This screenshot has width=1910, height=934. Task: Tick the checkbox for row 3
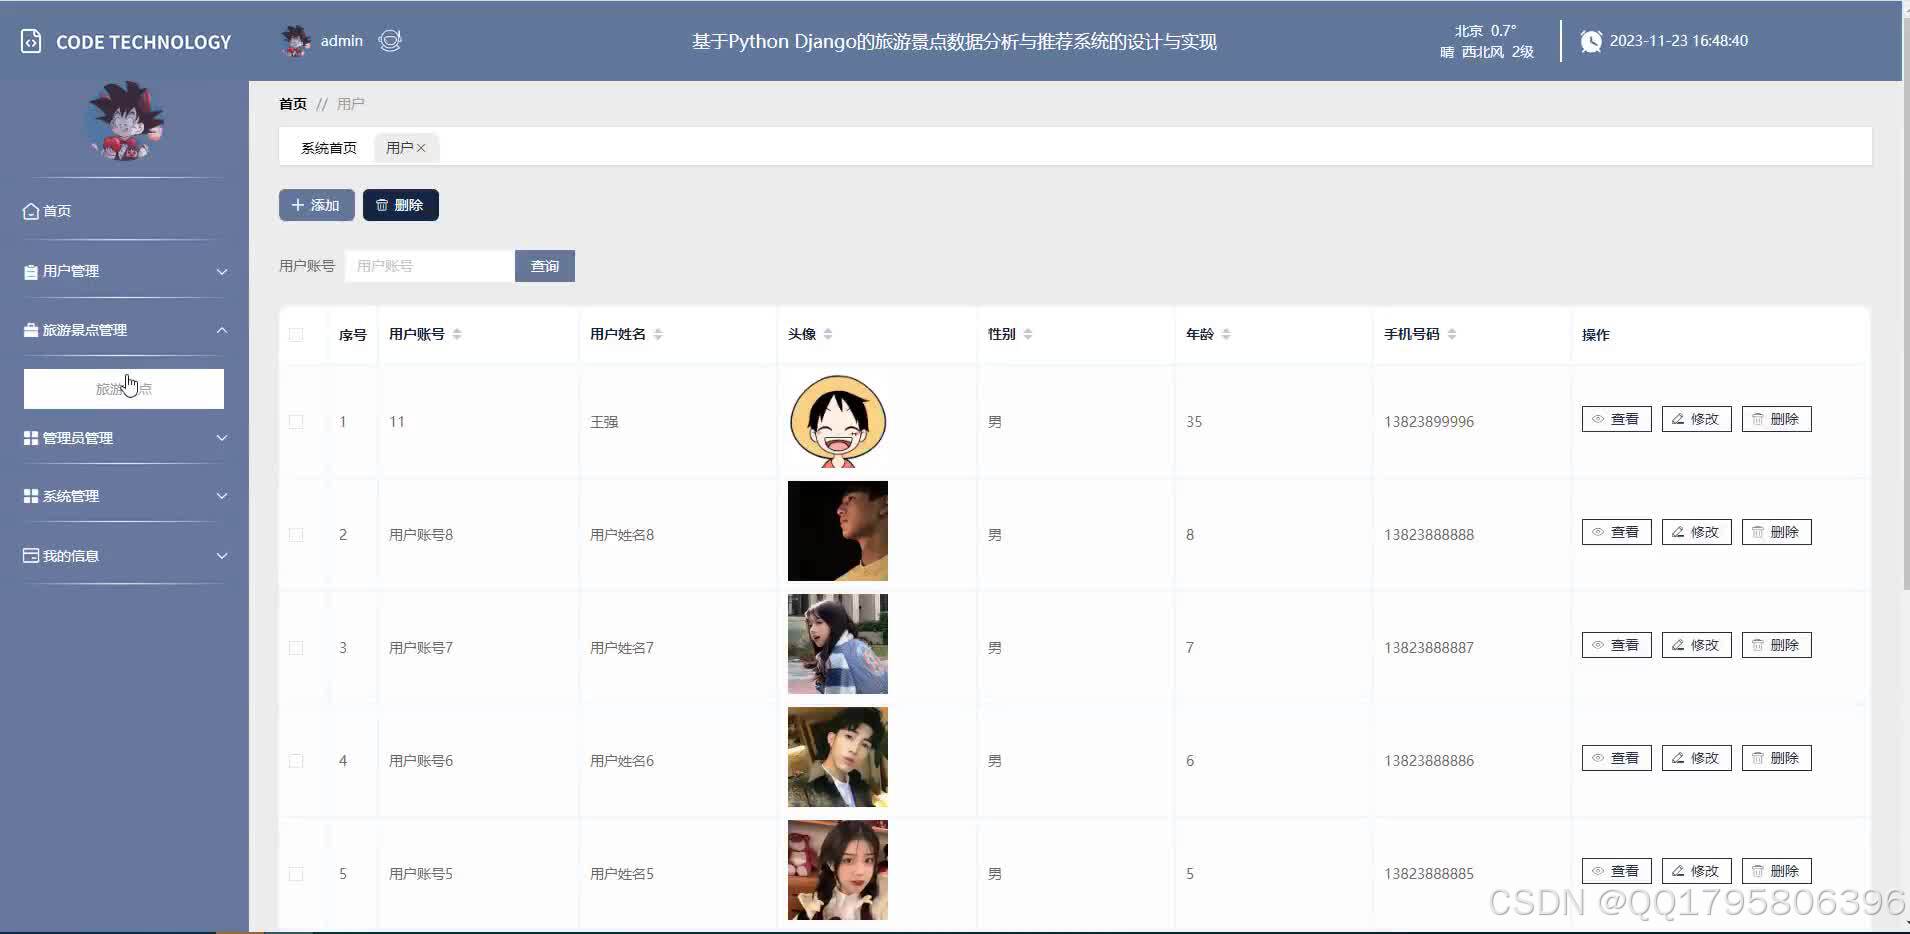coord(296,648)
